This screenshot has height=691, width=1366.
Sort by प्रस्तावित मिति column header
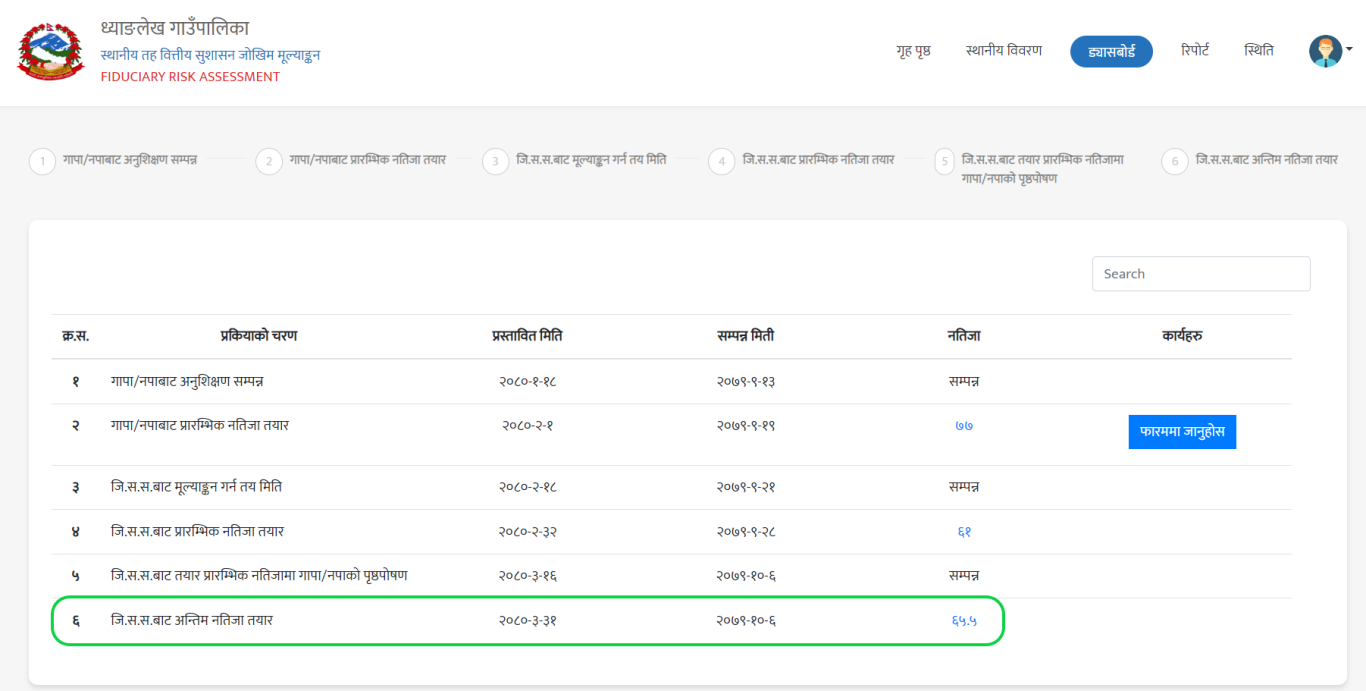coord(526,336)
